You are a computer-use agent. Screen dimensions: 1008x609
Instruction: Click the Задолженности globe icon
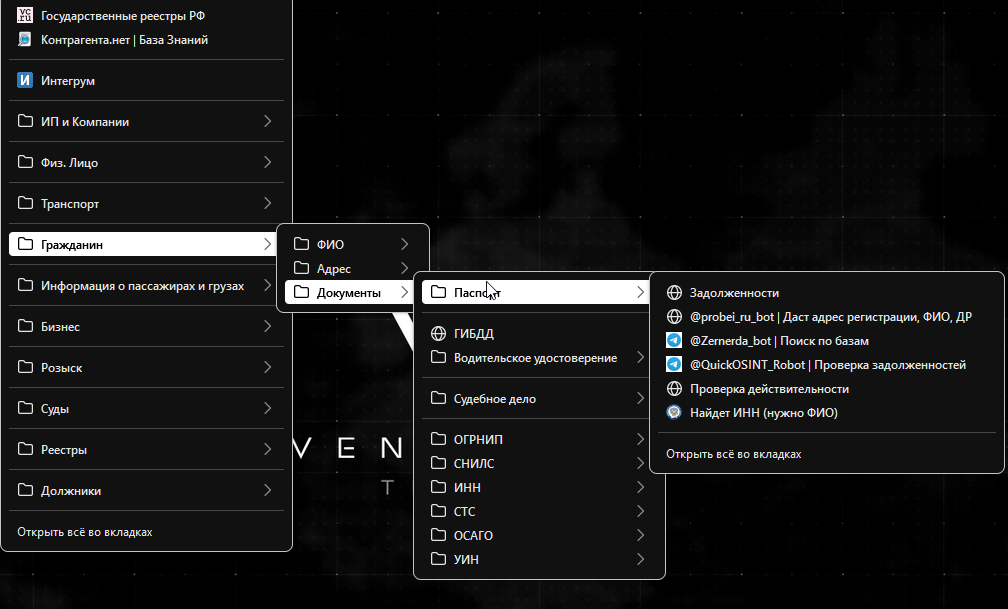pos(674,293)
